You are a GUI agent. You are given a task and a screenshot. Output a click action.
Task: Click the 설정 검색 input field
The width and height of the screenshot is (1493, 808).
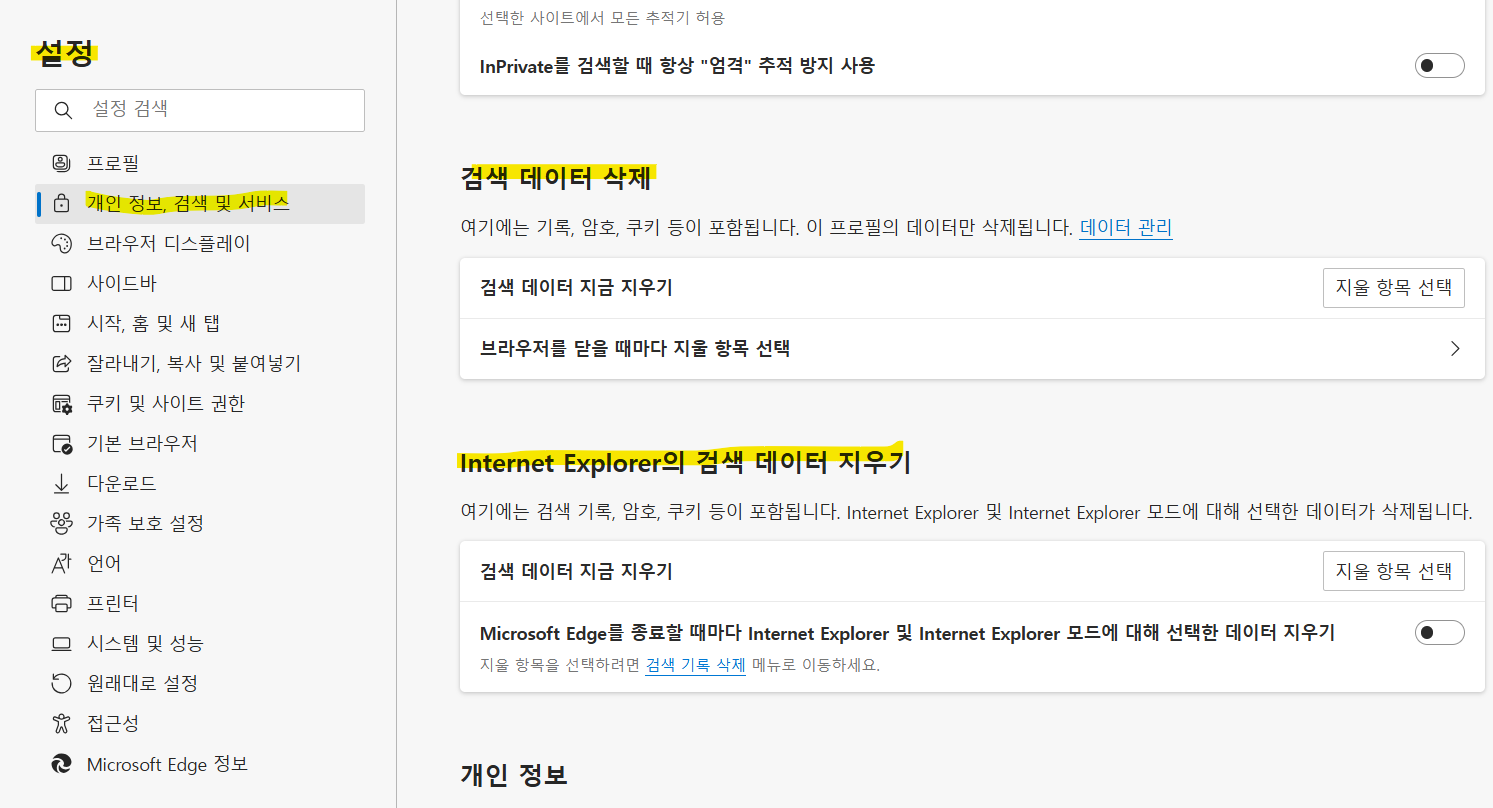click(x=200, y=110)
